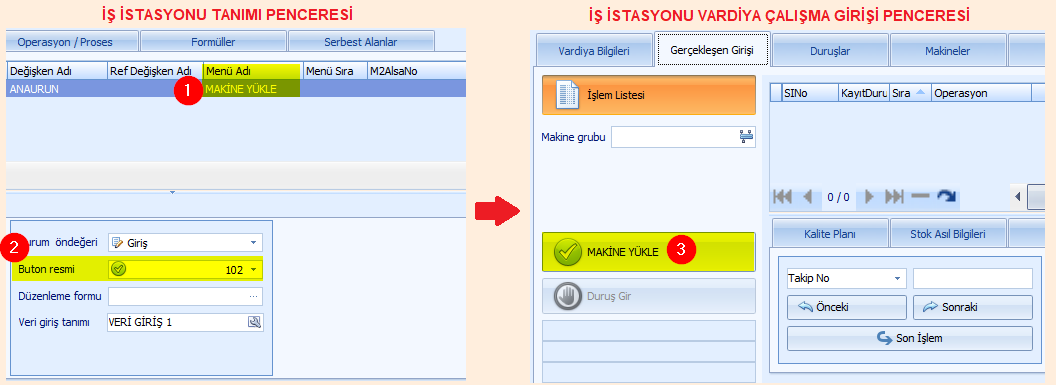This screenshot has height=385, width=1056.
Task: Select the Vardiya Bilgileri tab
Action: point(594,51)
